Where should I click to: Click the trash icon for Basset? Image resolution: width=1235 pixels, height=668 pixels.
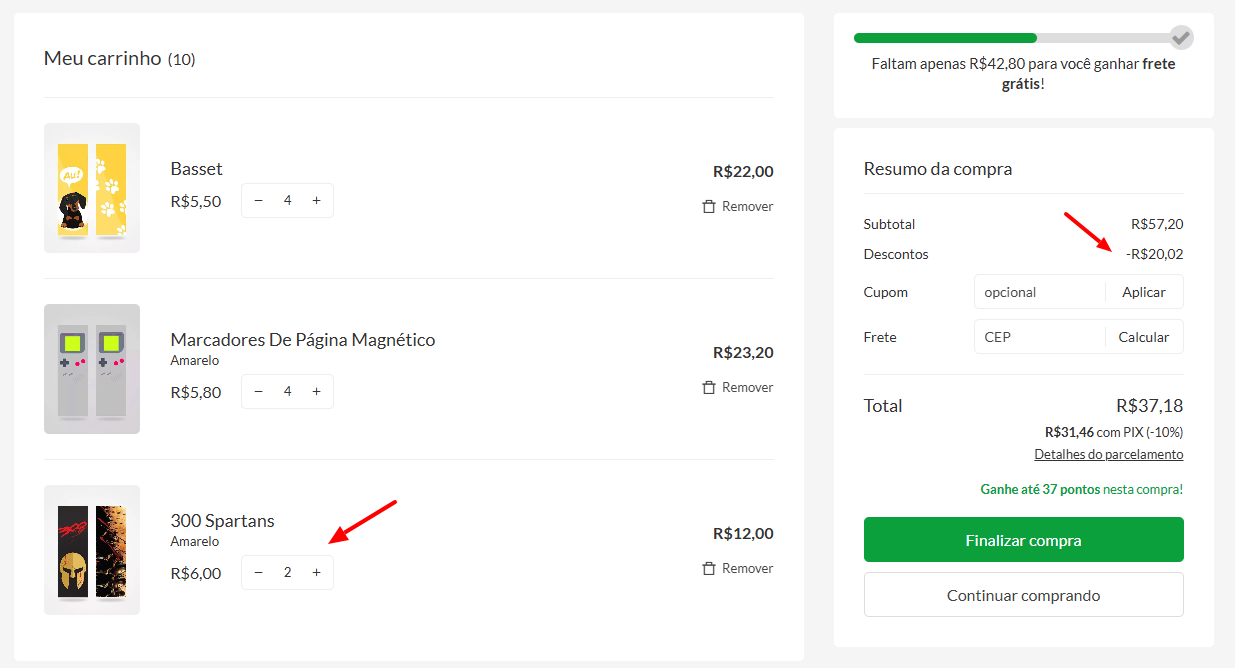tap(709, 206)
